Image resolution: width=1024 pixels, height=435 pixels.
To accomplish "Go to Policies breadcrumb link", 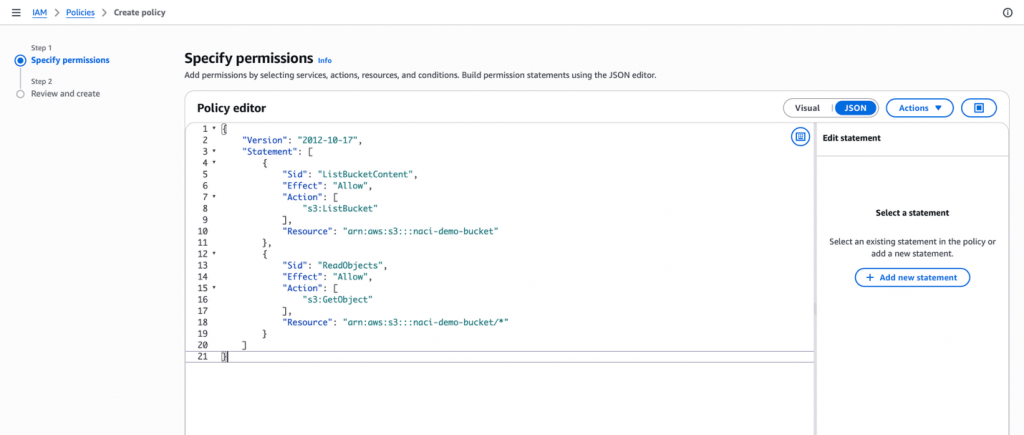I will (80, 12).
